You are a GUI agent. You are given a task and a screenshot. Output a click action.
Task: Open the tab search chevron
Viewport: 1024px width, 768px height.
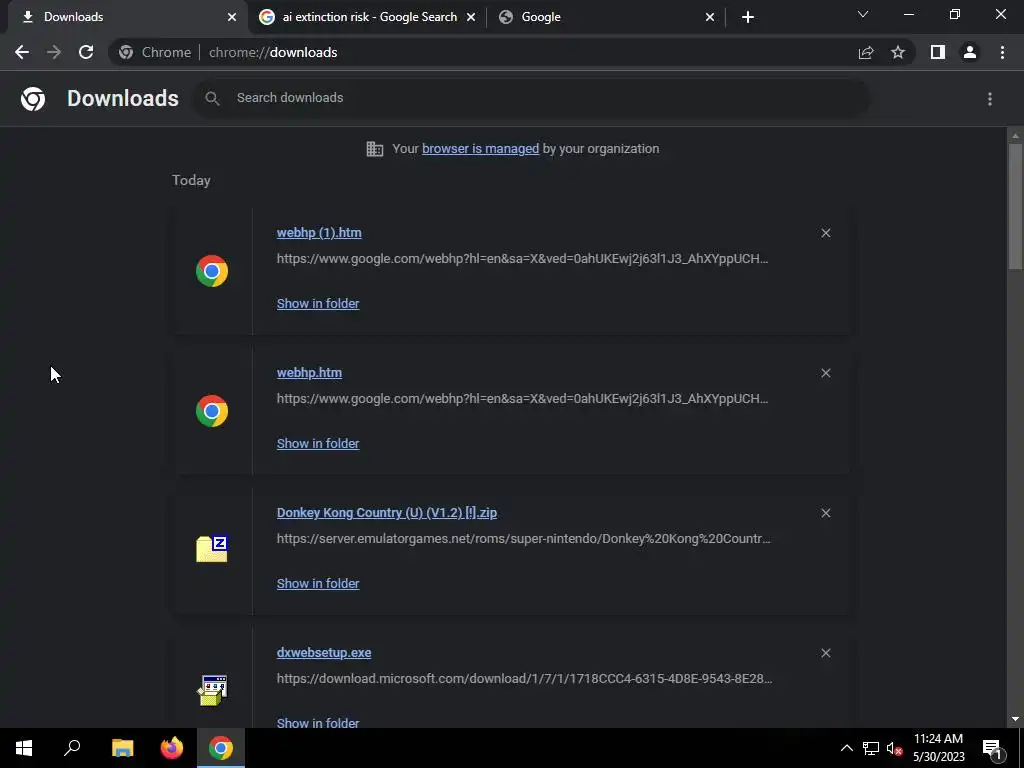click(x=863, y=14)
